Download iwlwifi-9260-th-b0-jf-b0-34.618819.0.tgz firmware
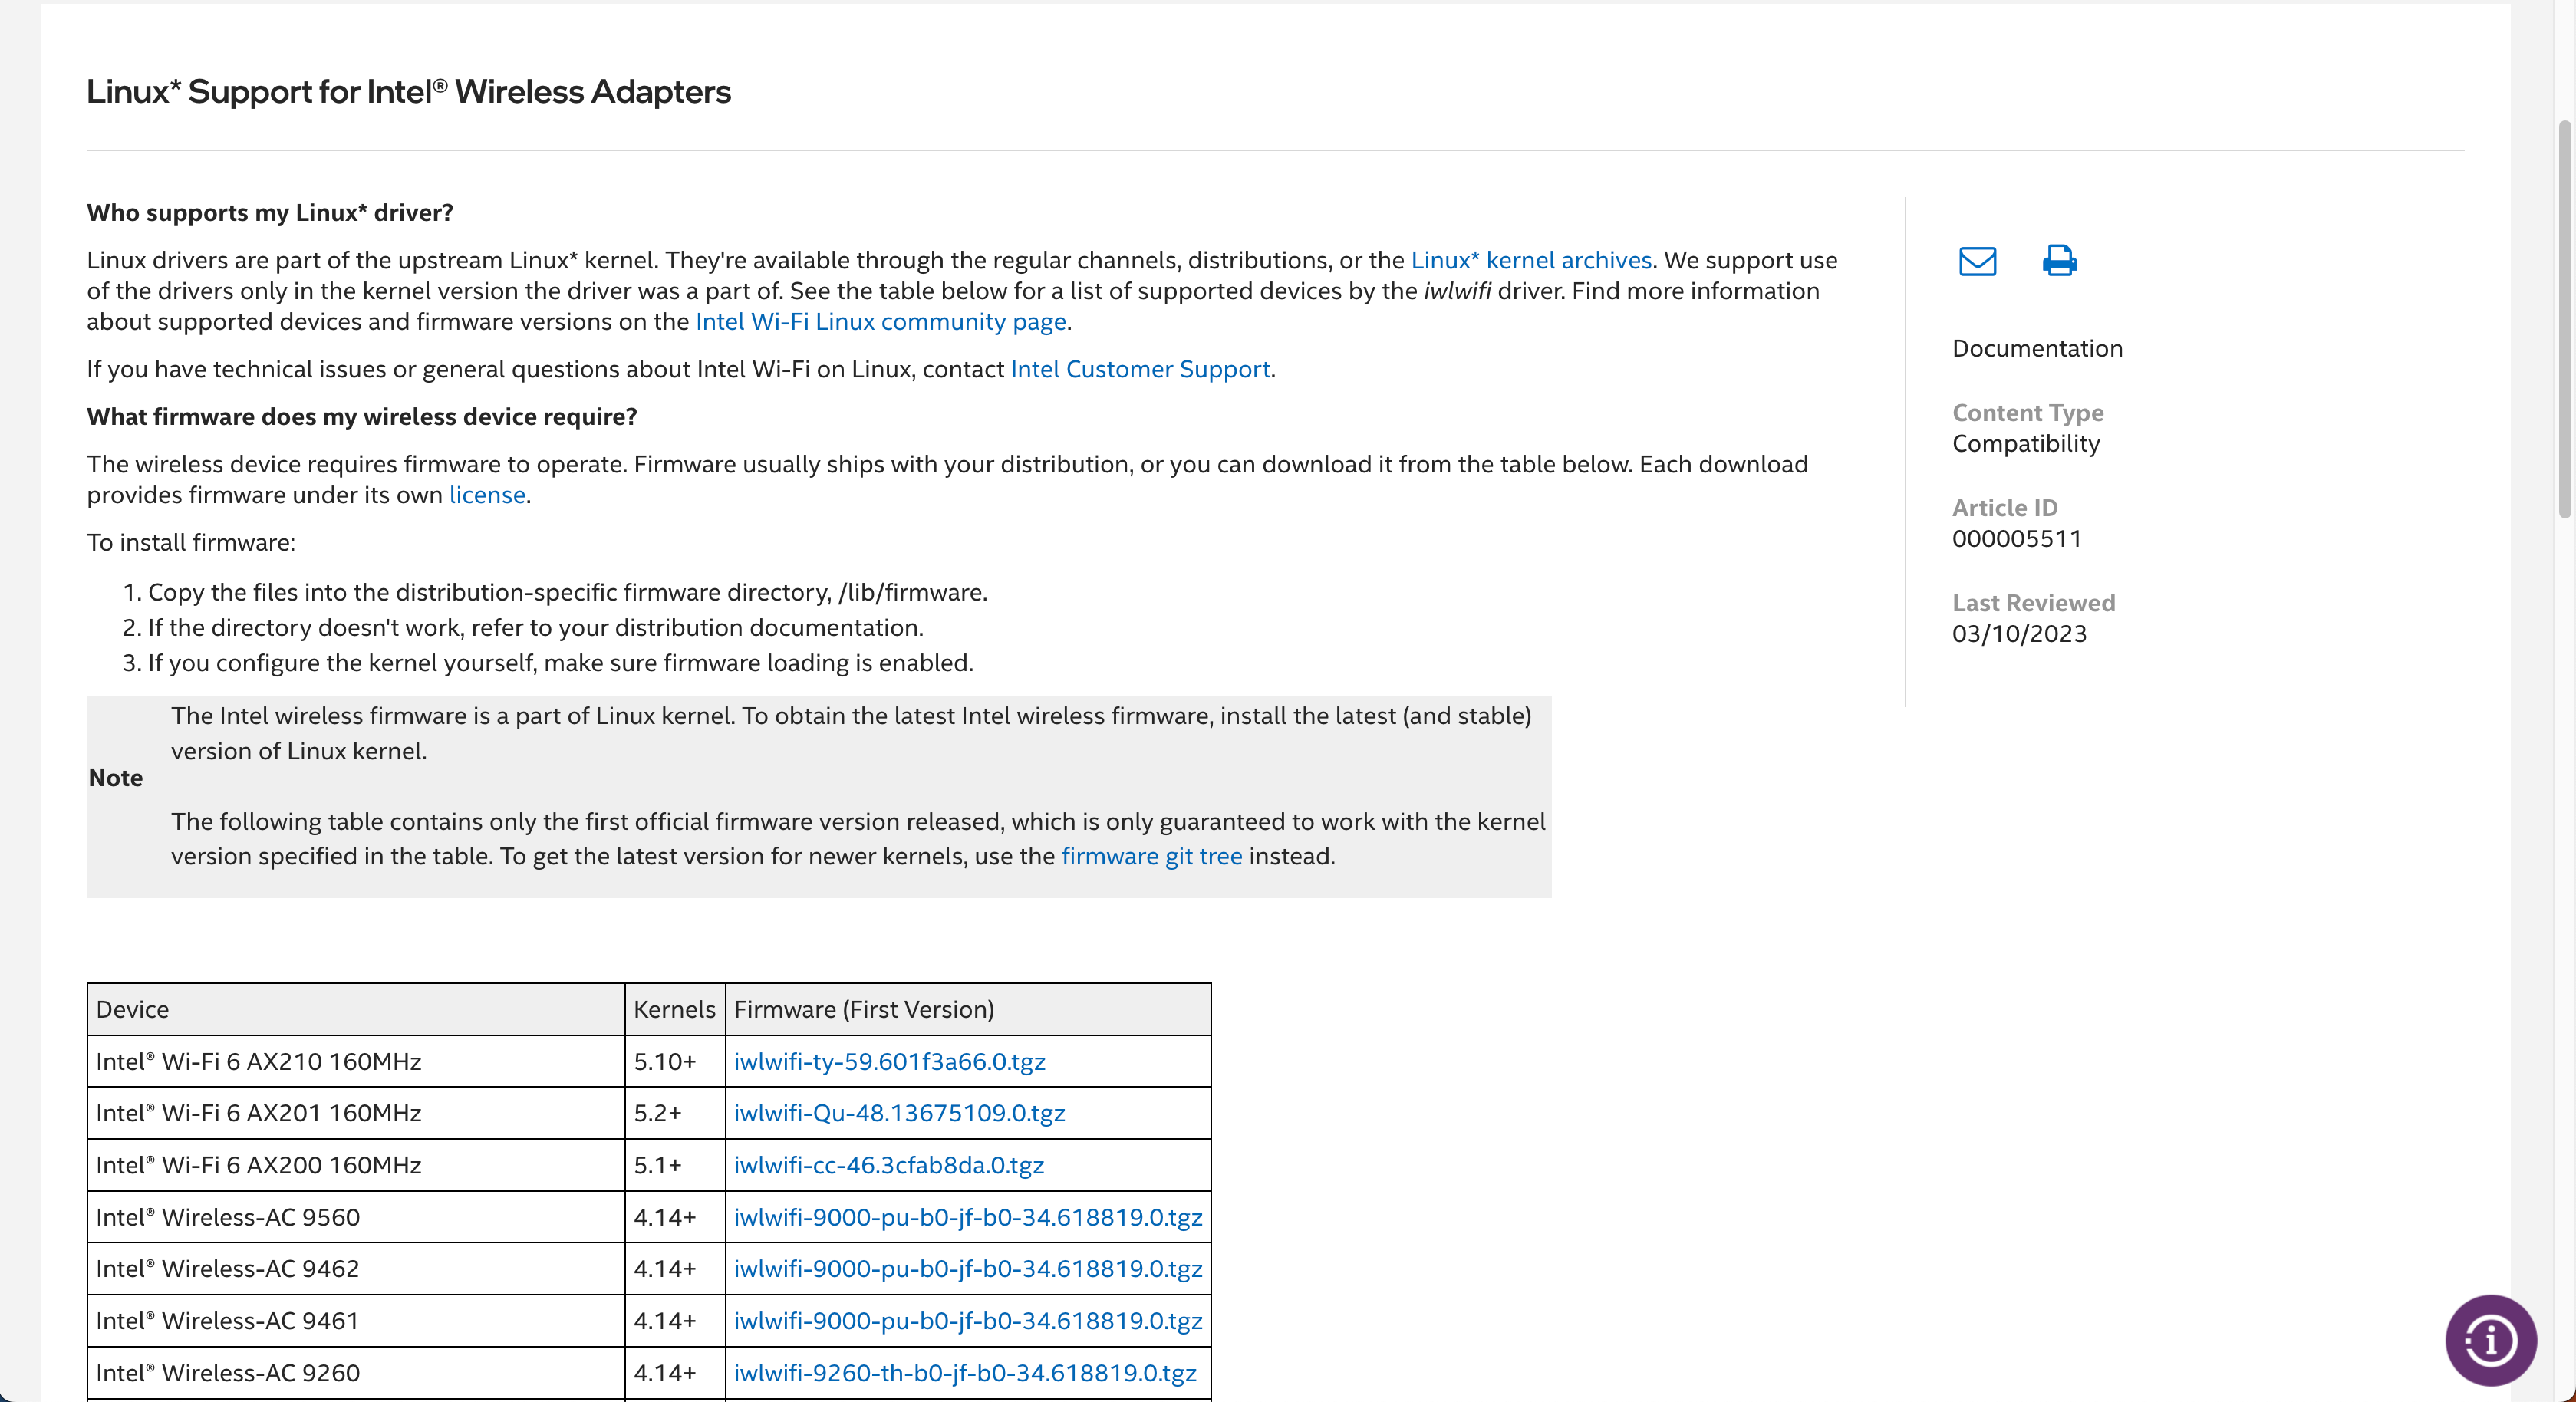2576x1402 pixels. pyautogui.click(x=965, y=1372)
